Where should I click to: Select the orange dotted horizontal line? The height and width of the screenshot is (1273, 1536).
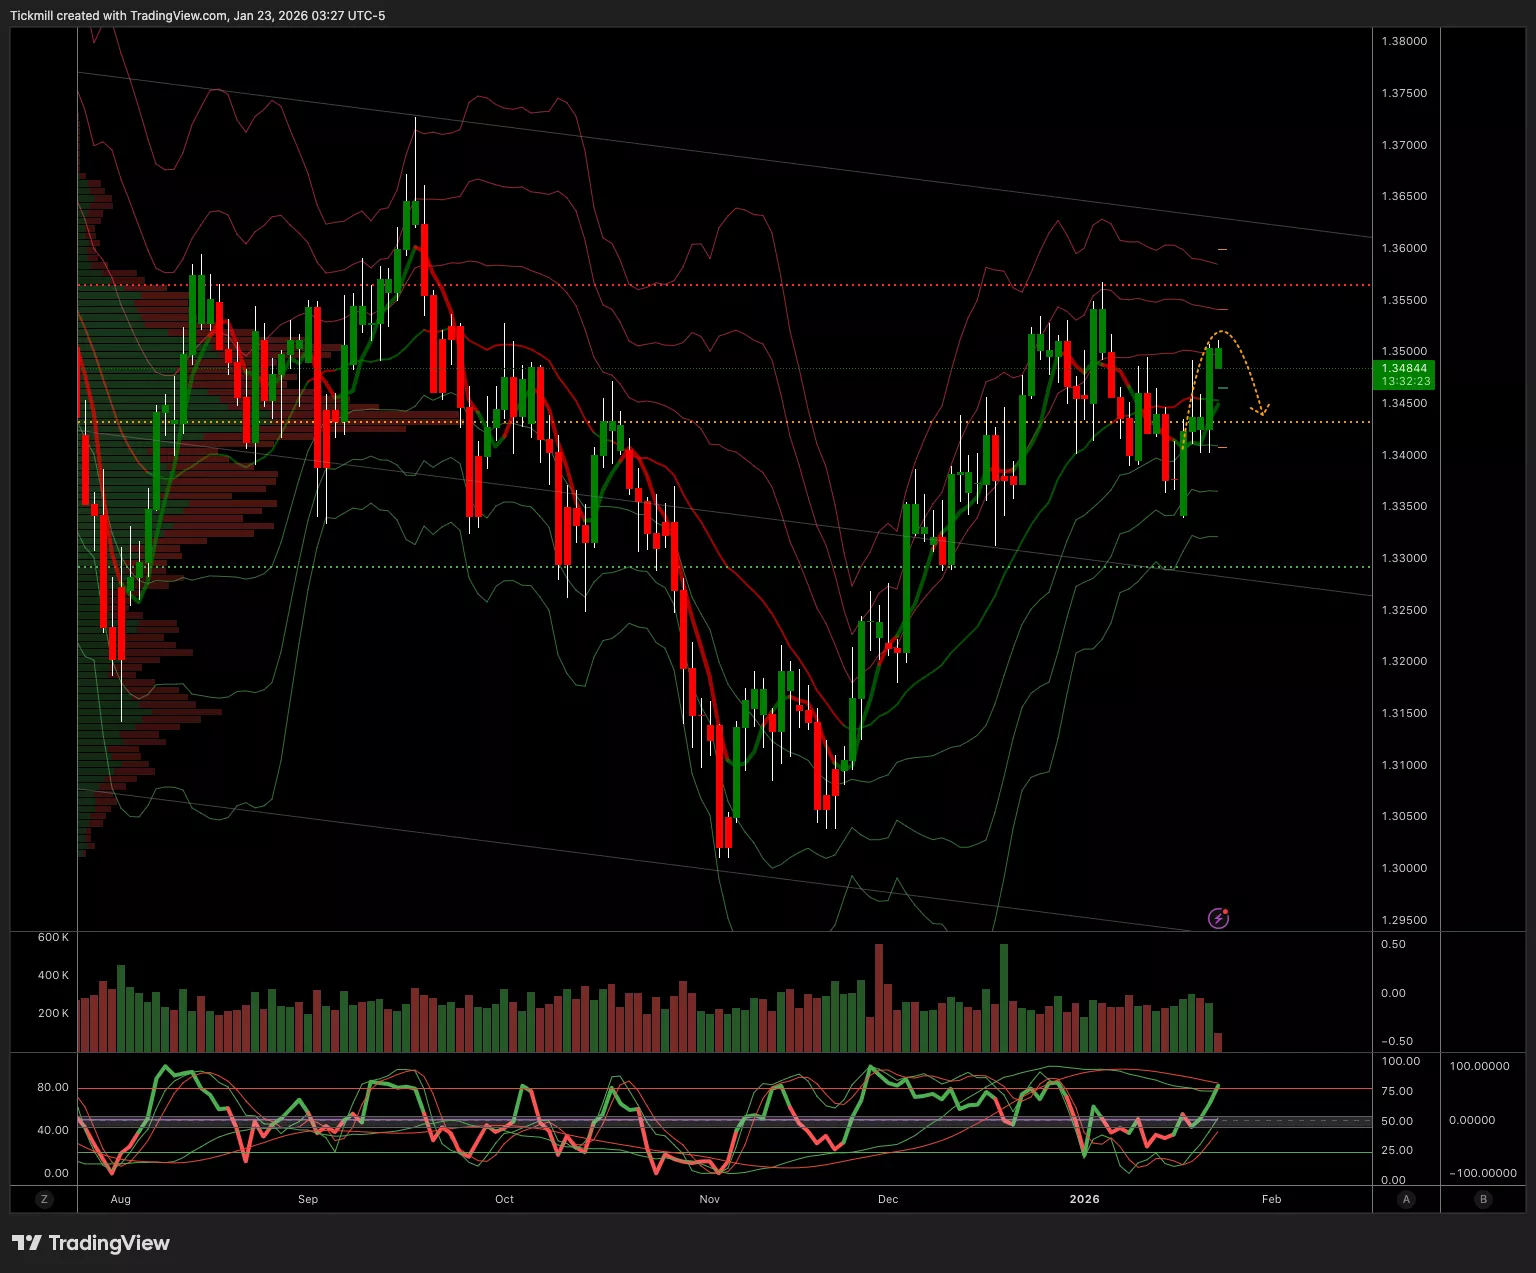(800, 422)
